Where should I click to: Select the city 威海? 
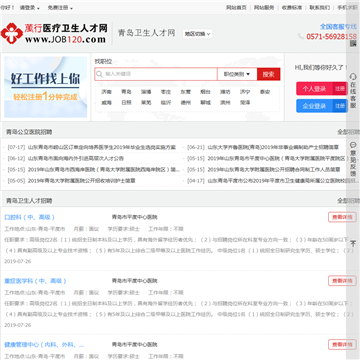point(107,103)
